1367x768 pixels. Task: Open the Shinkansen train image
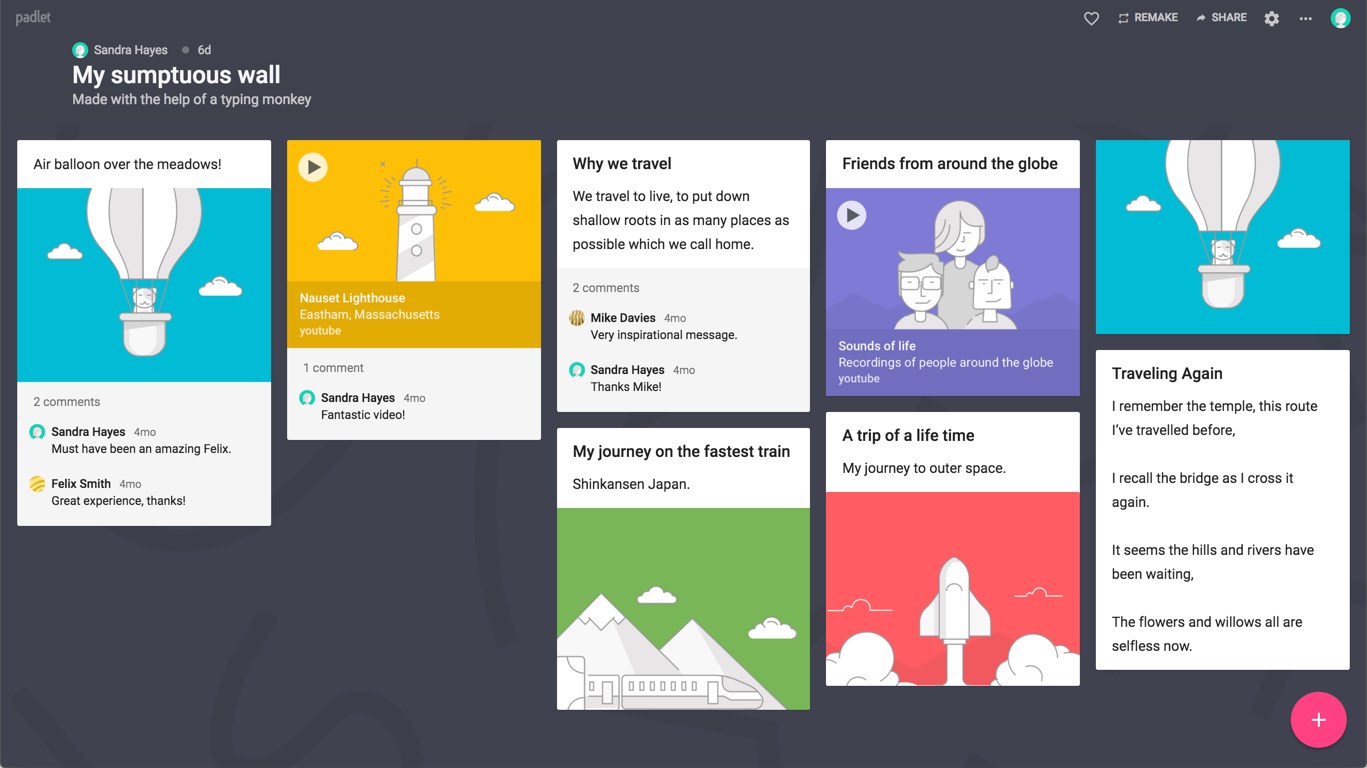pos(683,608)
